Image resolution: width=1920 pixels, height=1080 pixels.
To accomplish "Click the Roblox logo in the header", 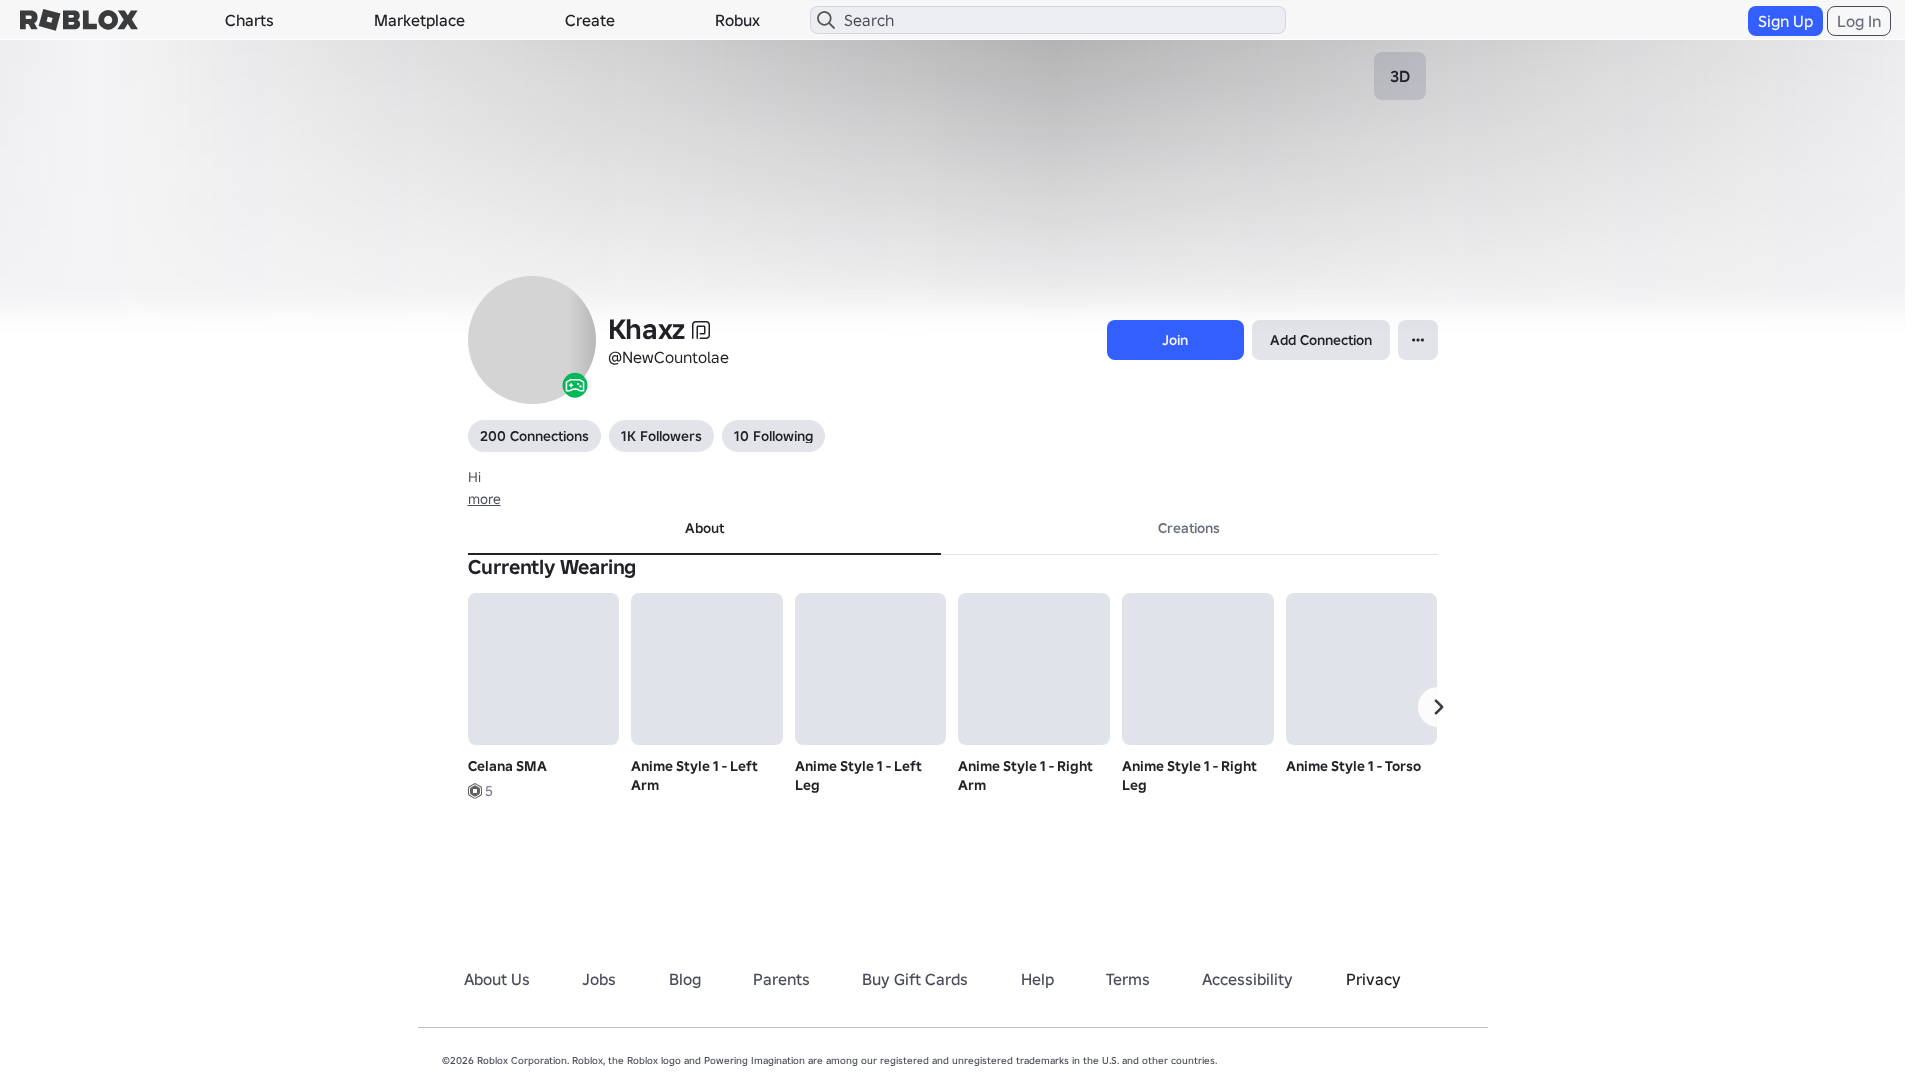I will coord(79,20).
